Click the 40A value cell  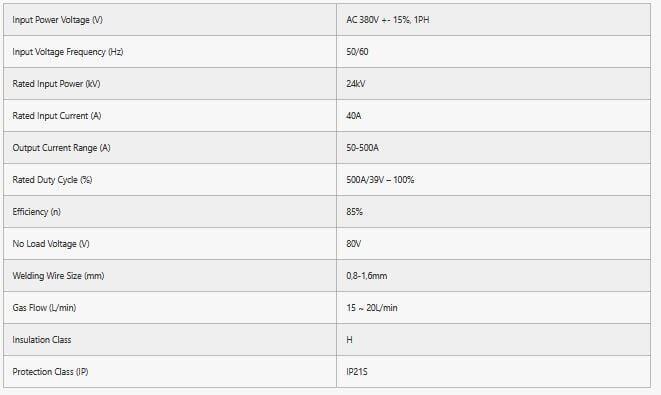pyautogui.click(x=493, y=116)
